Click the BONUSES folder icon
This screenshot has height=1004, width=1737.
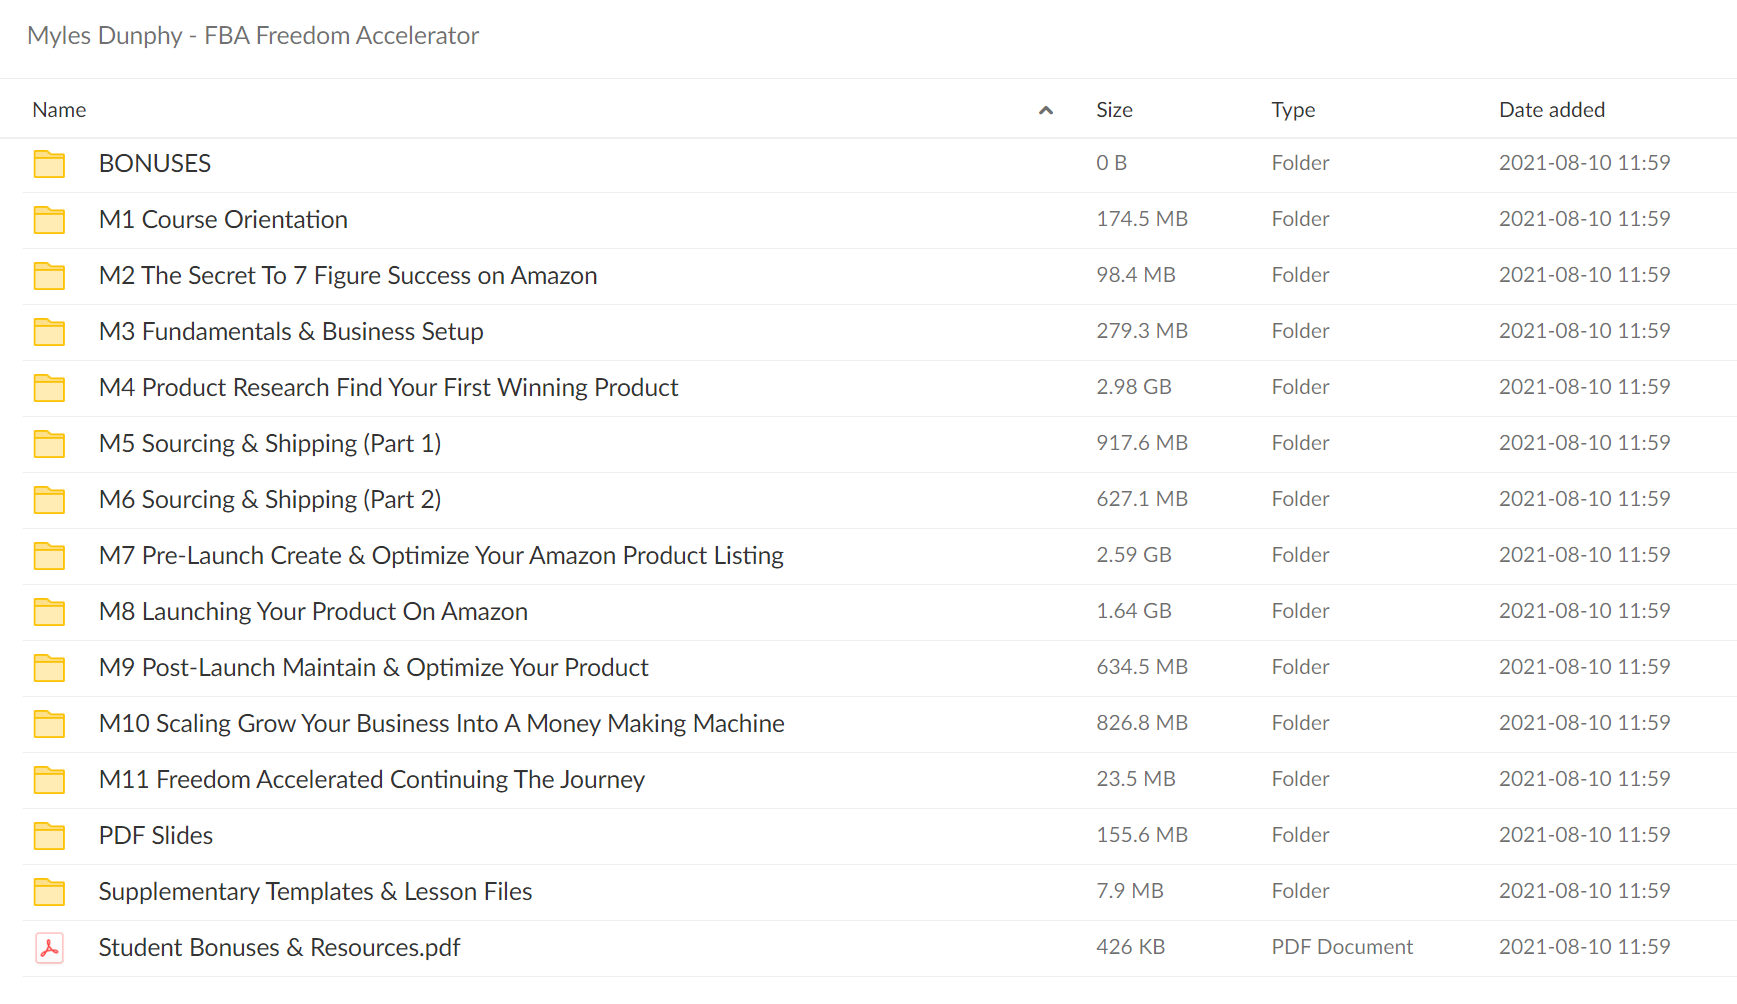49,164
